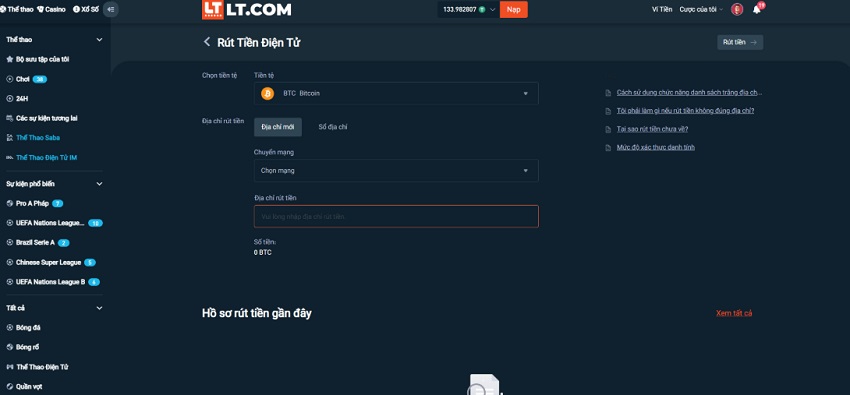
Task: Click the tennis icon beside Quần vợt
Action: (9, 386)
